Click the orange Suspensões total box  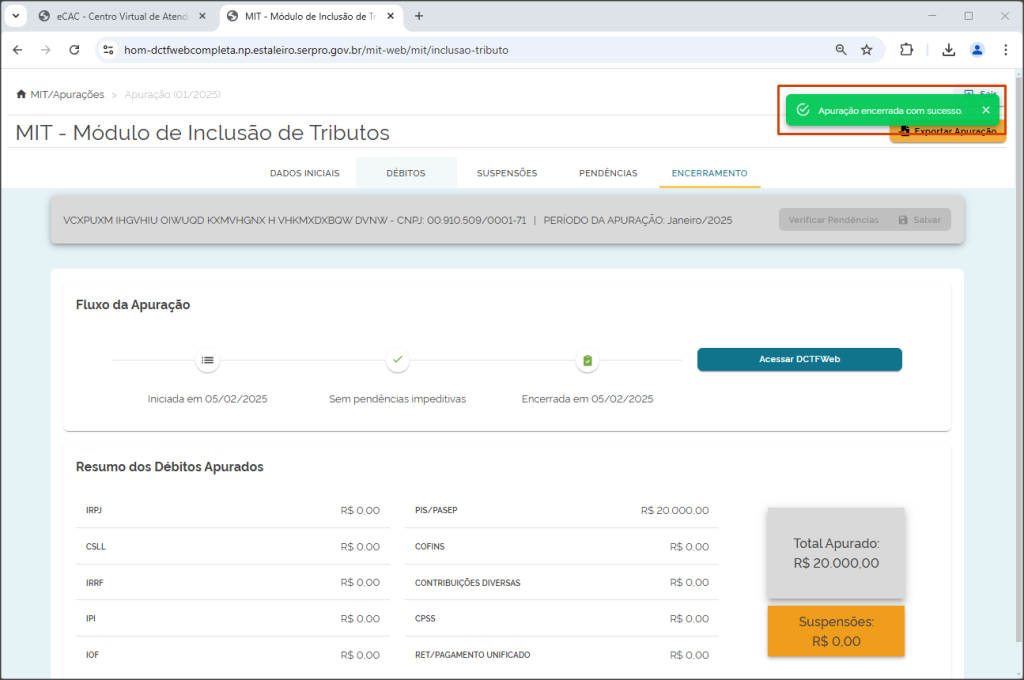coord(836,631)
